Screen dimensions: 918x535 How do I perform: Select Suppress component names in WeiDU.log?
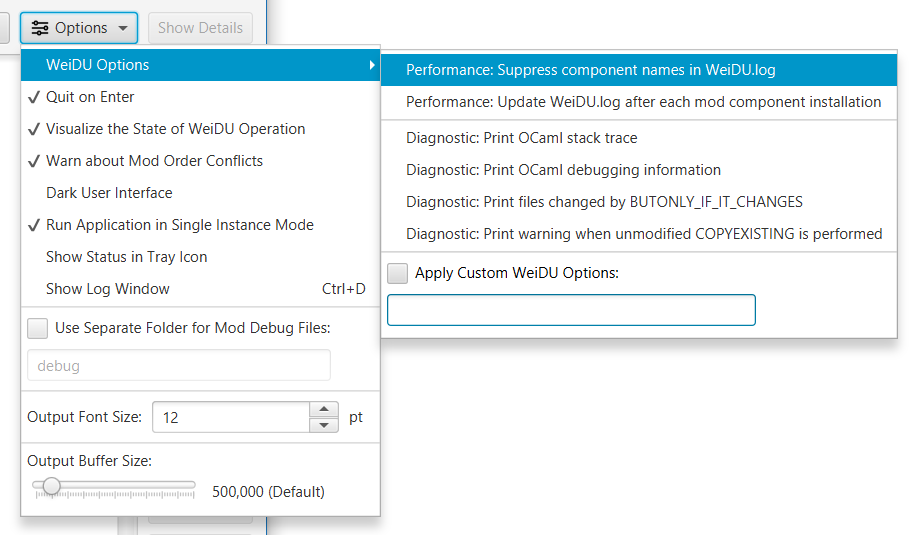[x=590, y=70]
